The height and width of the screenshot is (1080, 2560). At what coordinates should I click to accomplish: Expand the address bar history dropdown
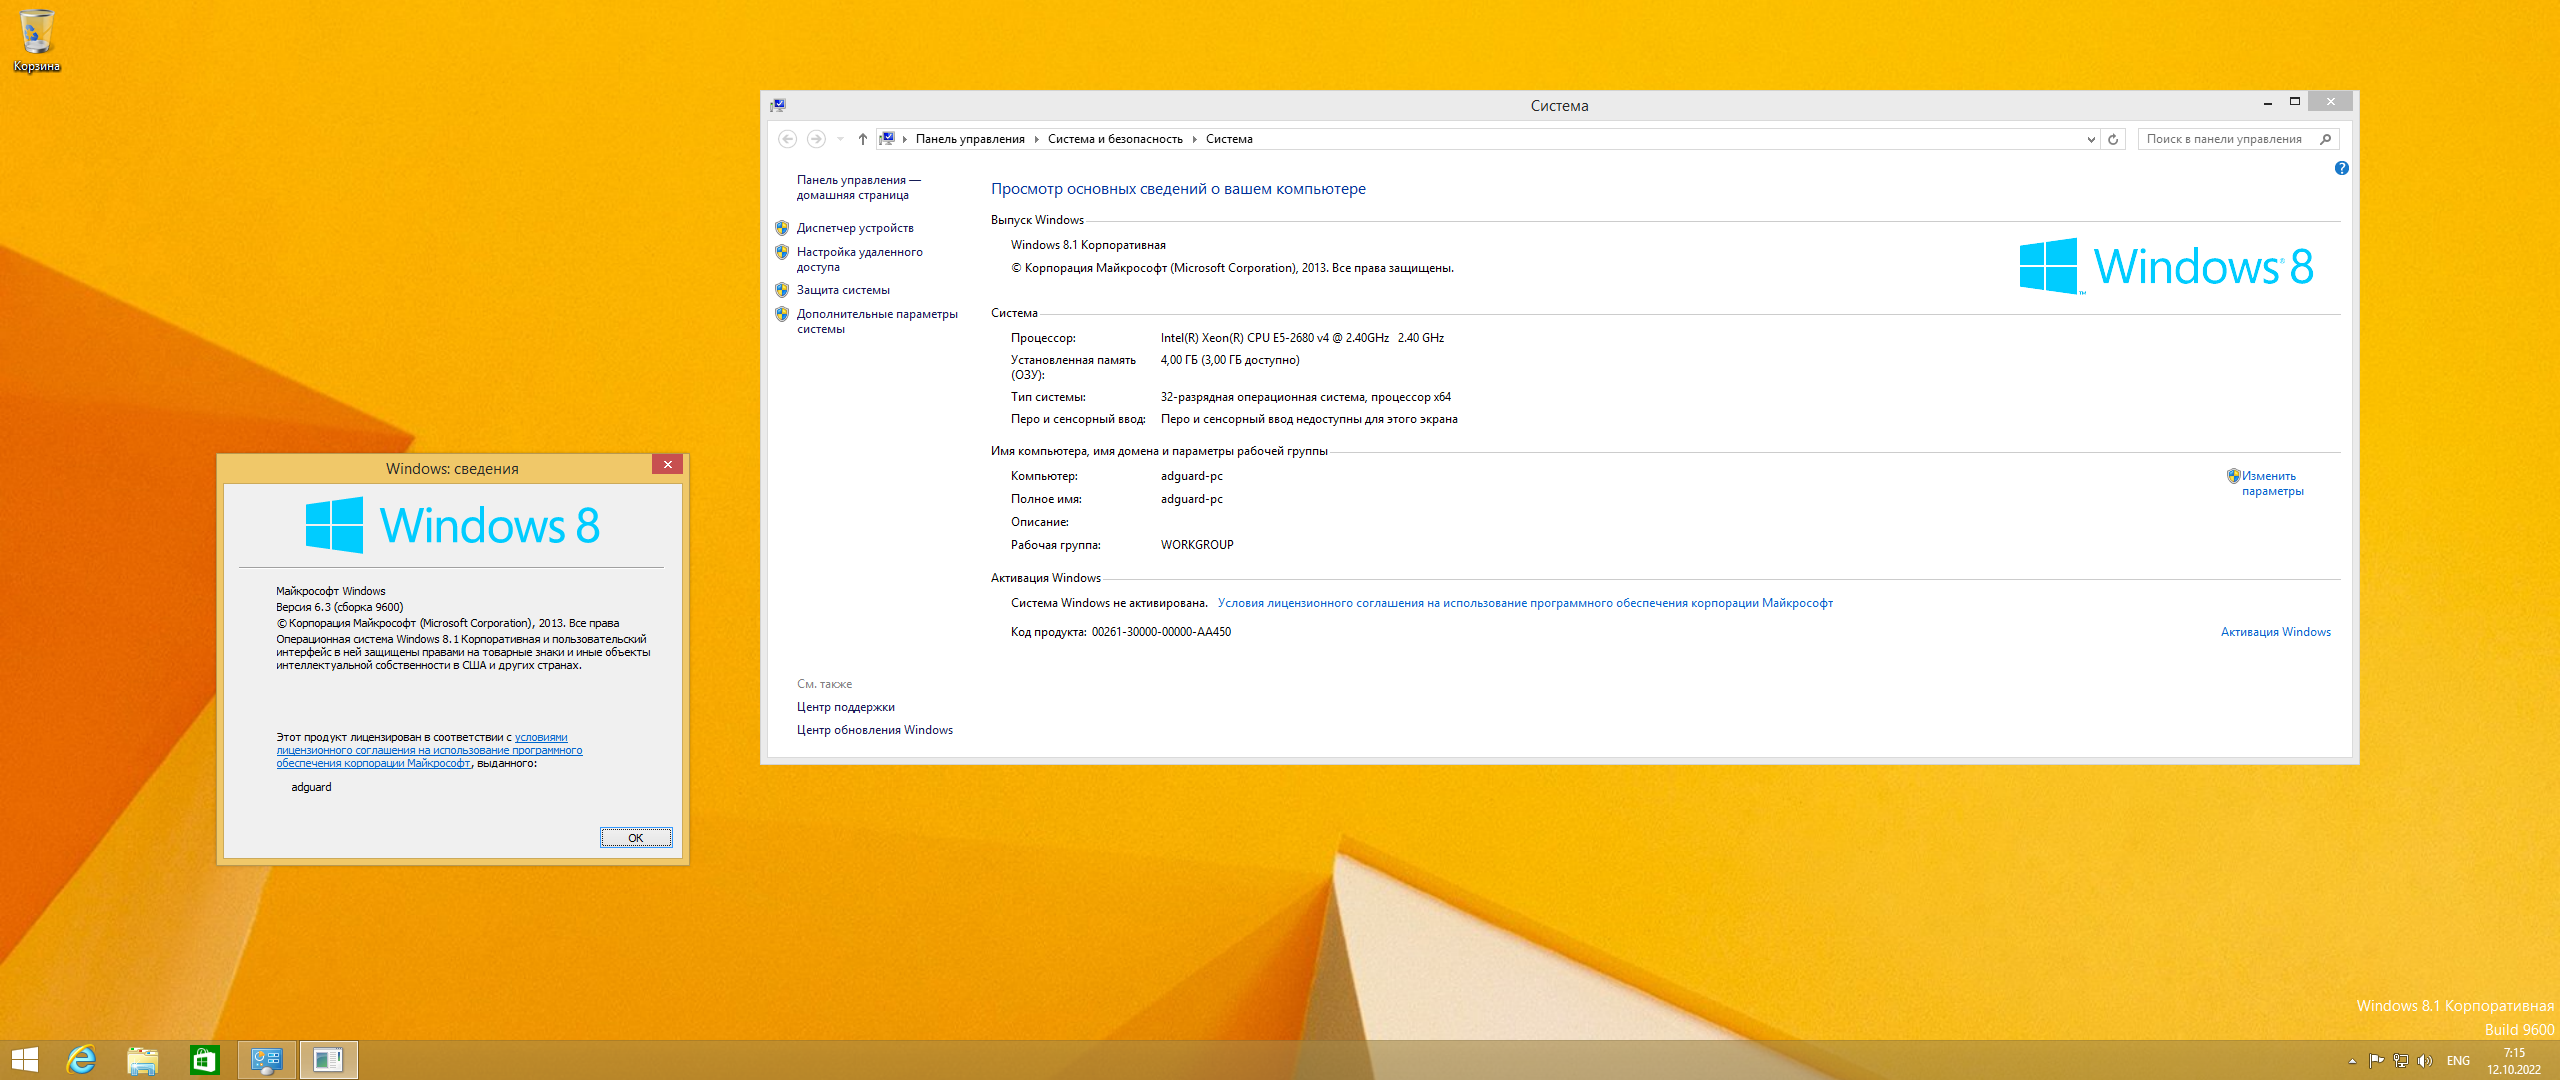(2091, 139)
